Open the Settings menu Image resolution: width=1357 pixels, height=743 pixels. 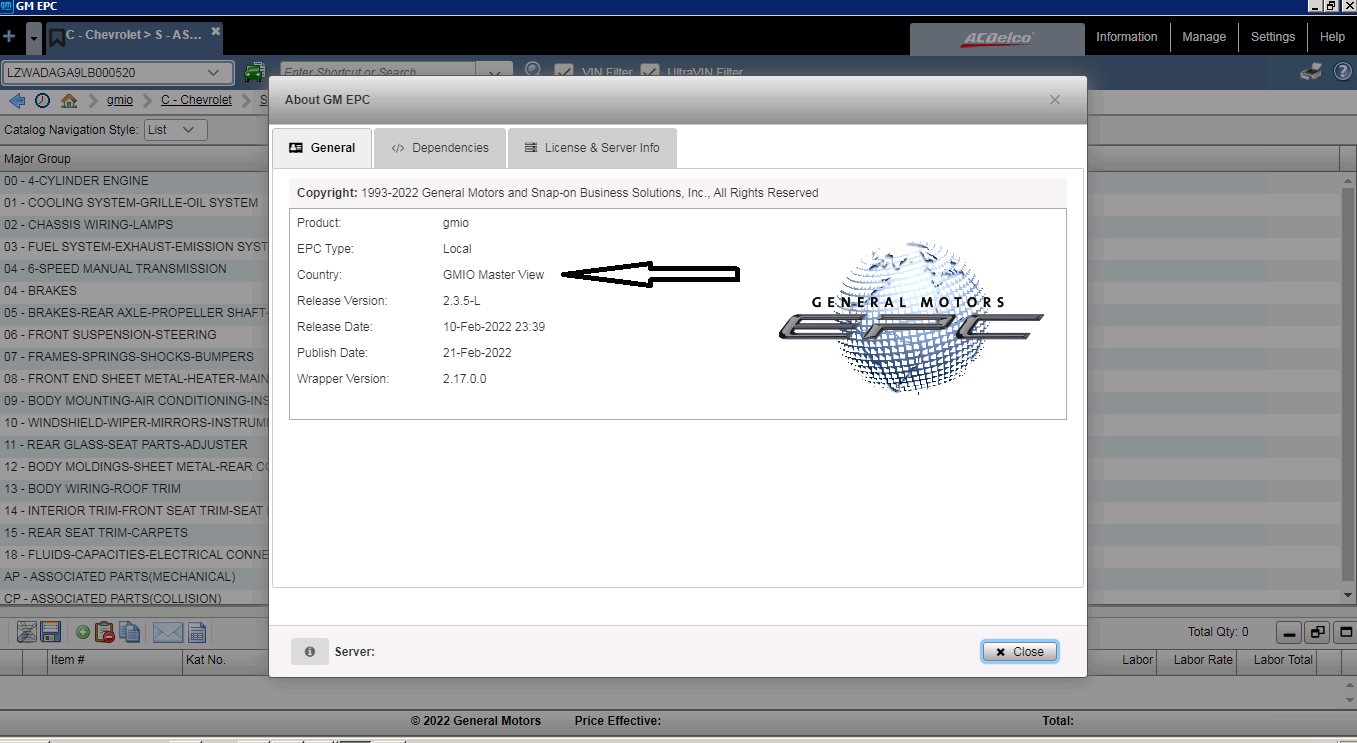[x=1273, y=37]
